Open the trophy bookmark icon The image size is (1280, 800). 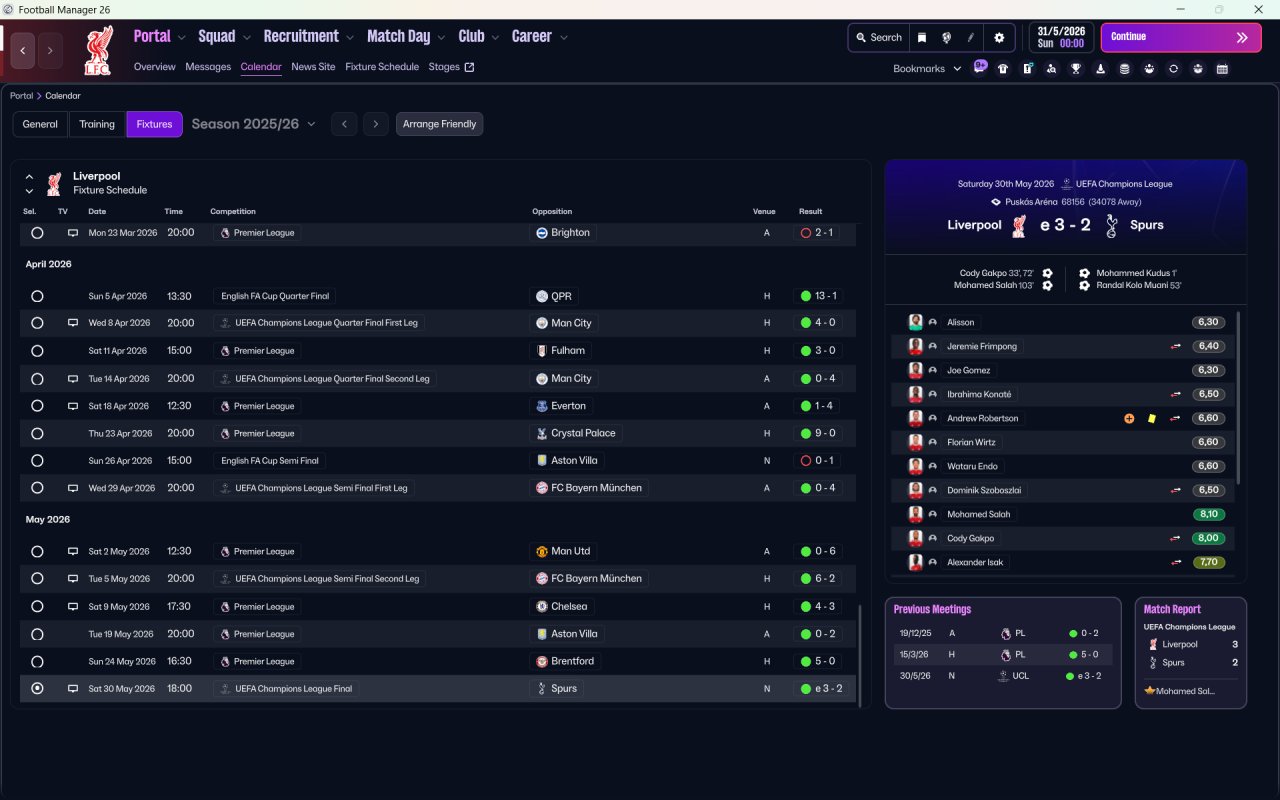click(x=1076, y=69)
